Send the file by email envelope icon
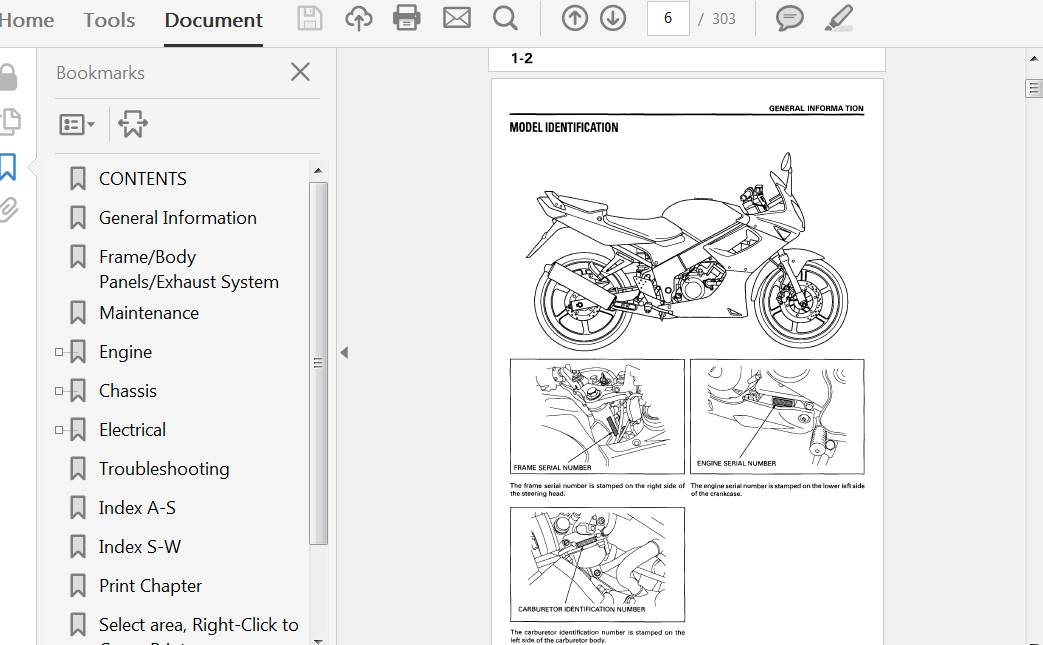The image size is (1043, 645). click(x=457, y=18)
